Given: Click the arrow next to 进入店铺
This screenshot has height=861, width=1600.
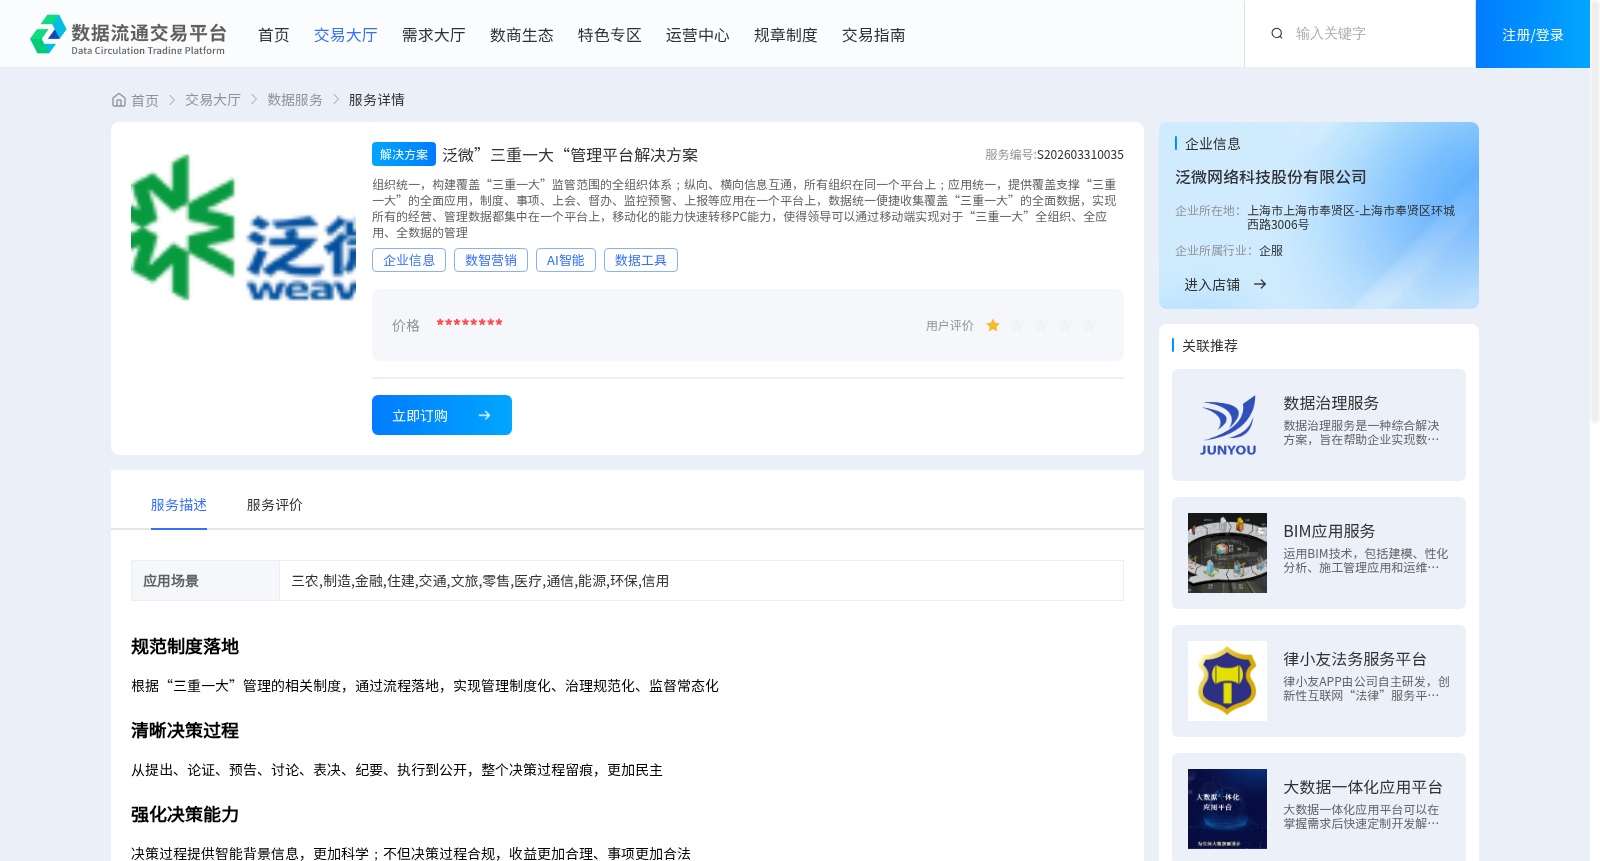Looking at the screenshot, I should tap(1260, 285).
